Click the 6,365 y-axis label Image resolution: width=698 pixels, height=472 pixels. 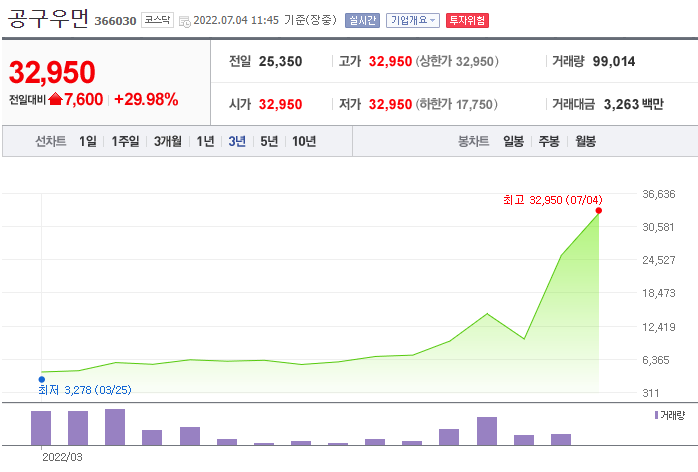coord(656,360)
